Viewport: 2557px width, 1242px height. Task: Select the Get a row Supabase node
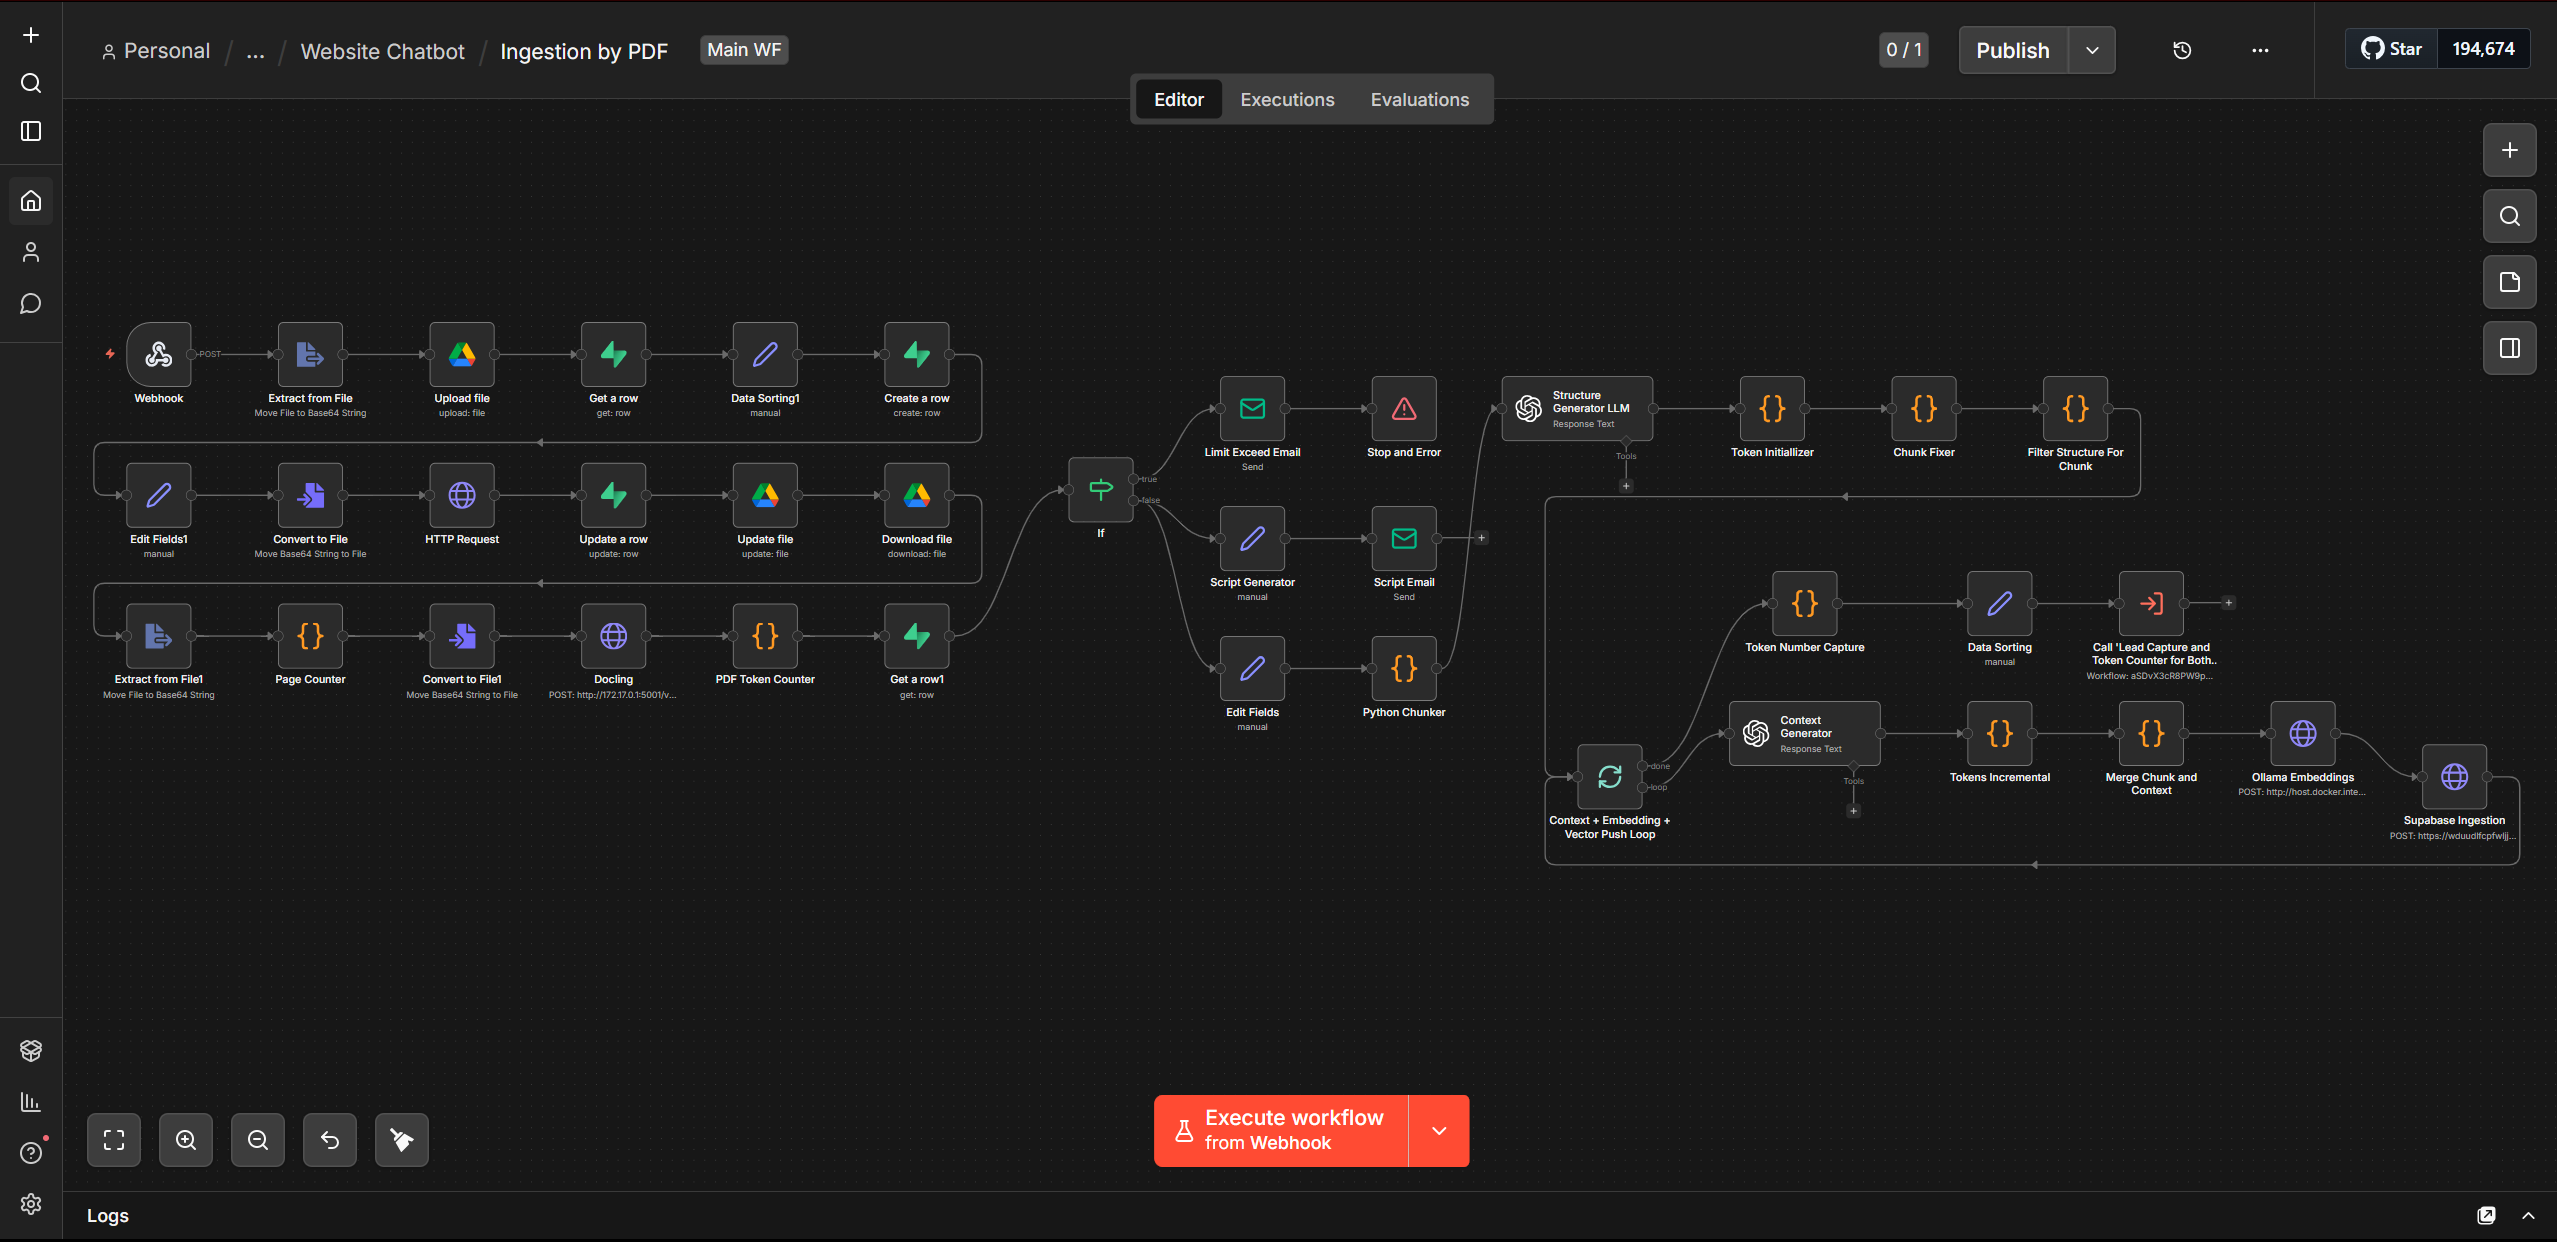pos(614,354)
